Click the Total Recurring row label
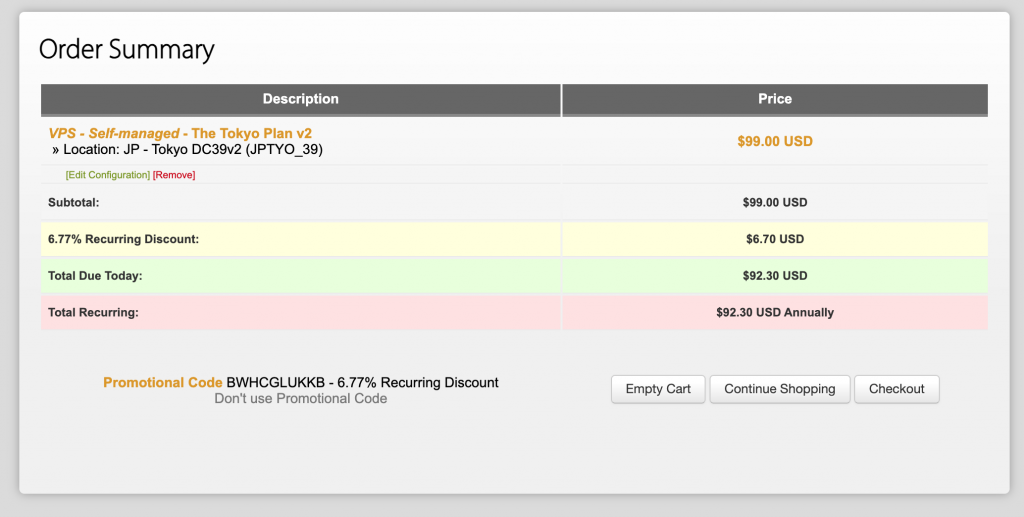 pyautogui.click(x=93, y=312)
